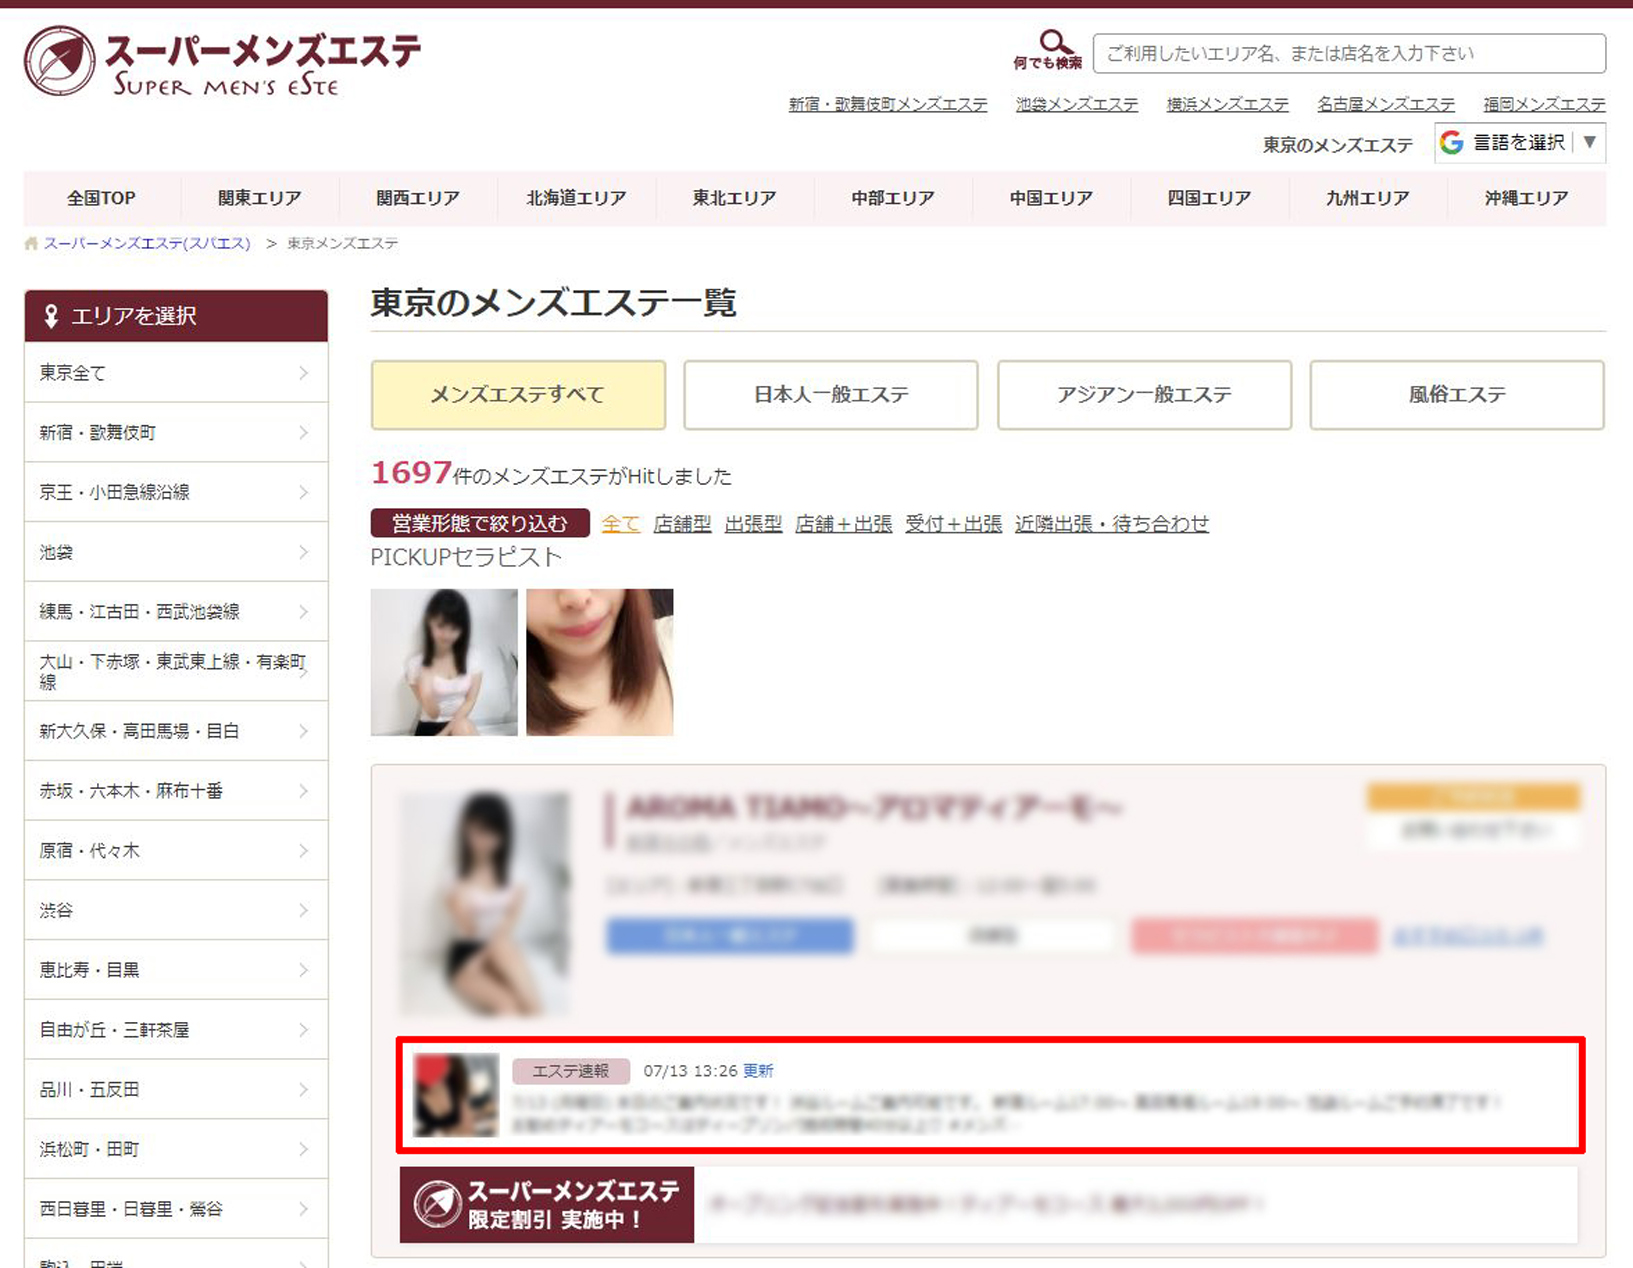Filter business type by 受付+出張

tap(953, 523)
